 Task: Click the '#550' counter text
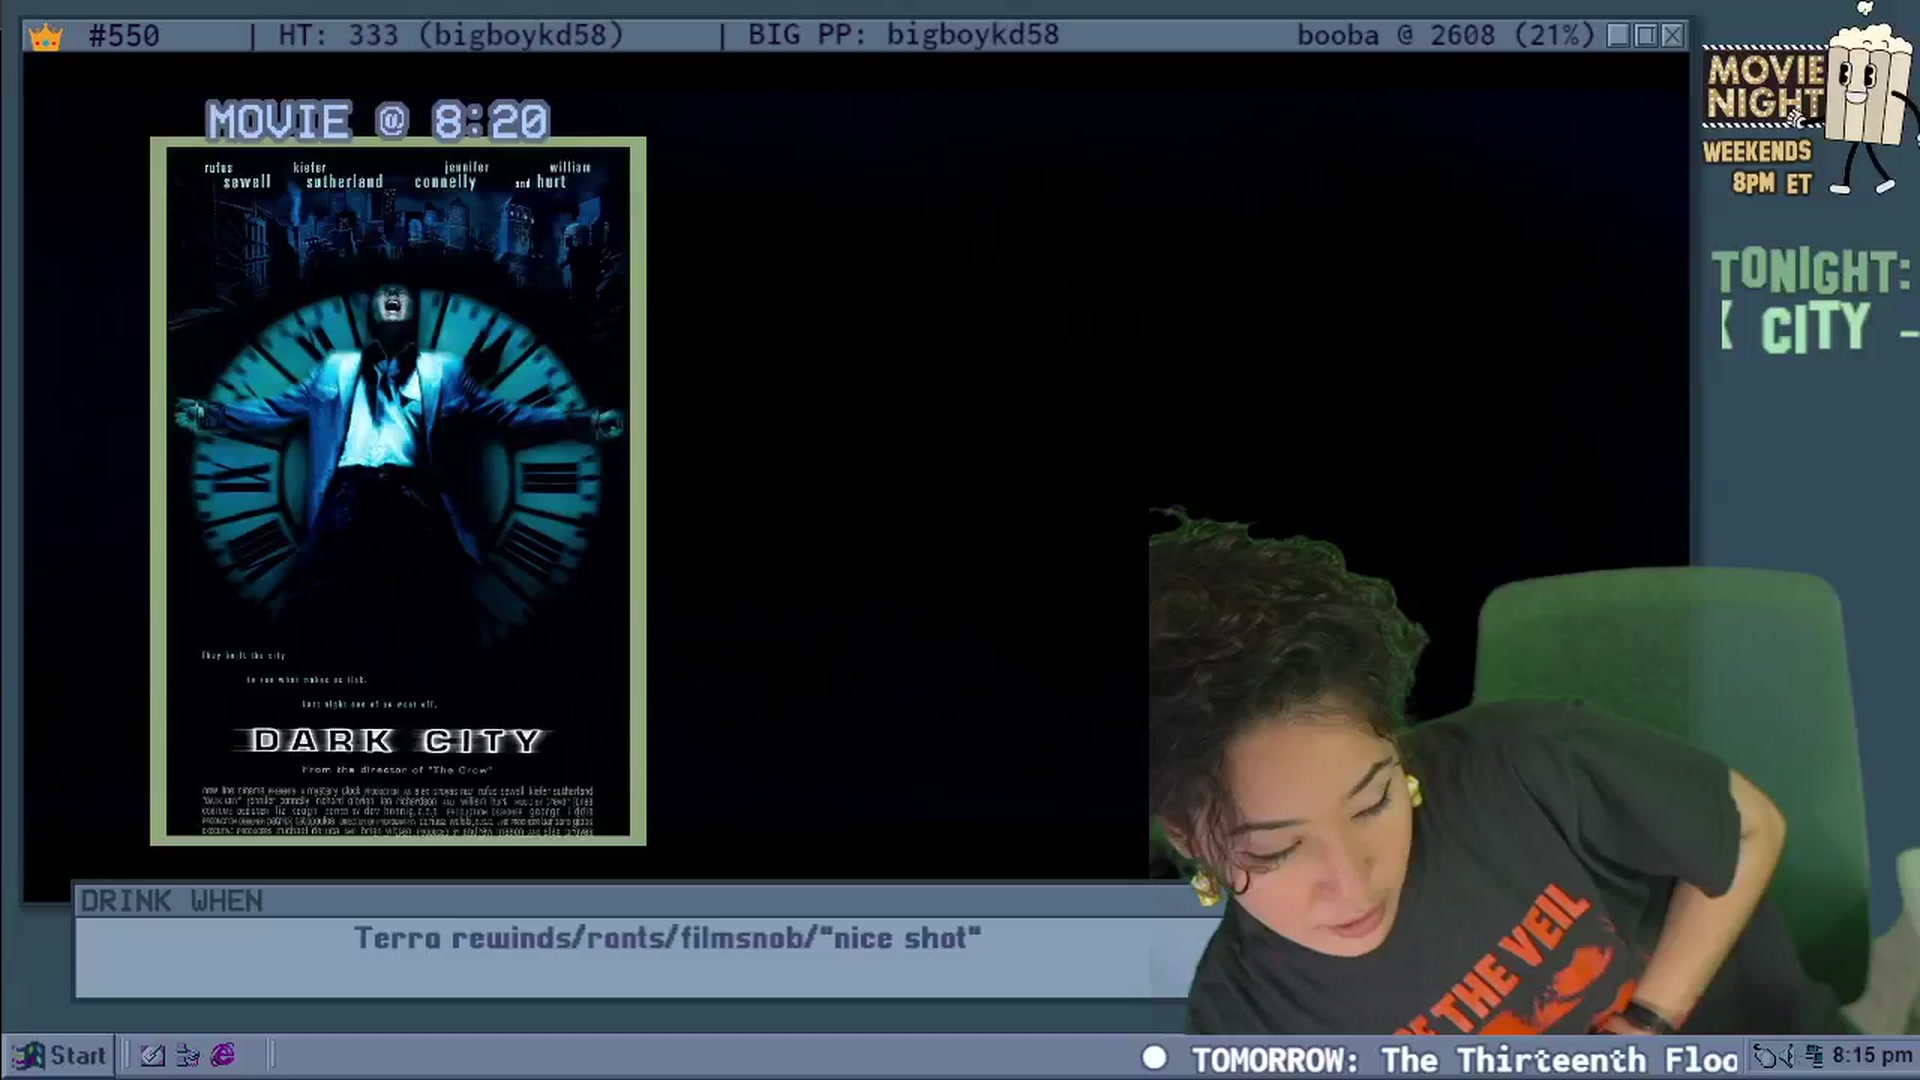coord(124,36)
